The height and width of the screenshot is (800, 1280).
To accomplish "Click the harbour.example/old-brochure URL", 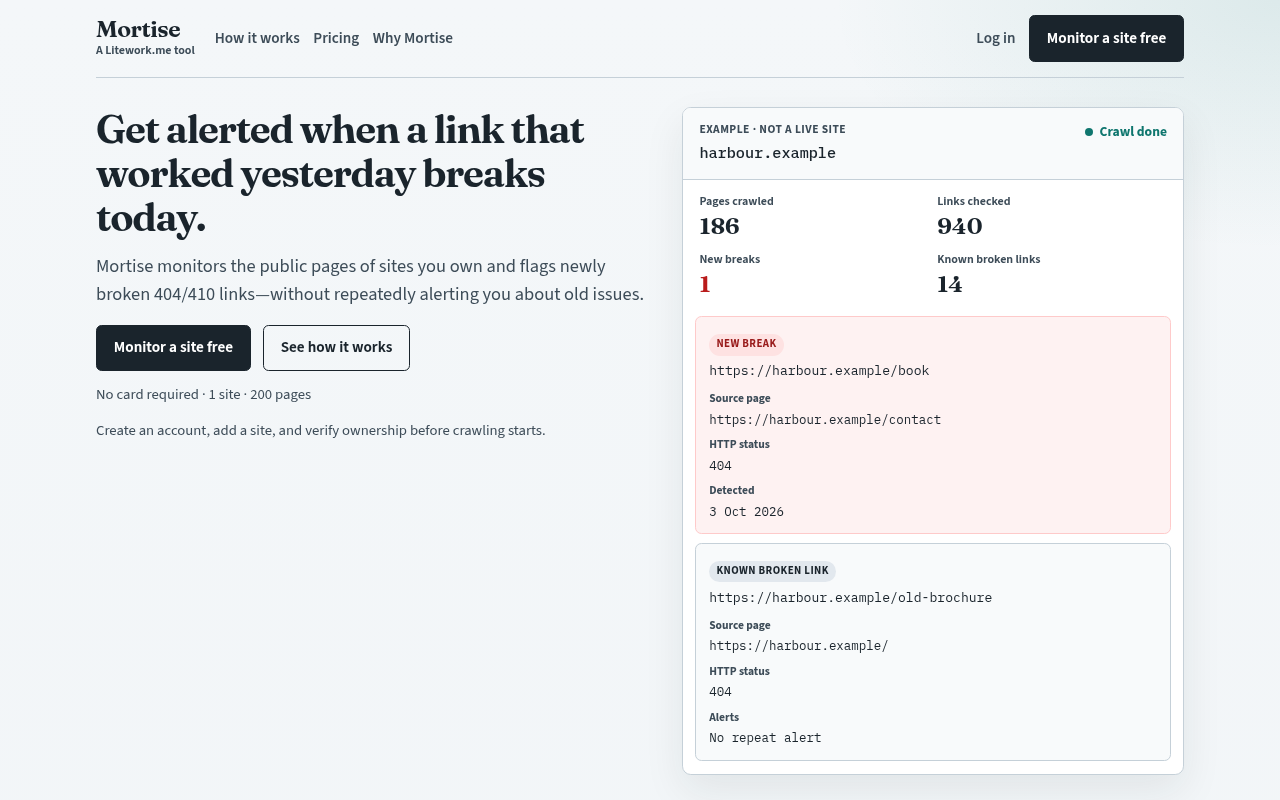I will 851,598.
